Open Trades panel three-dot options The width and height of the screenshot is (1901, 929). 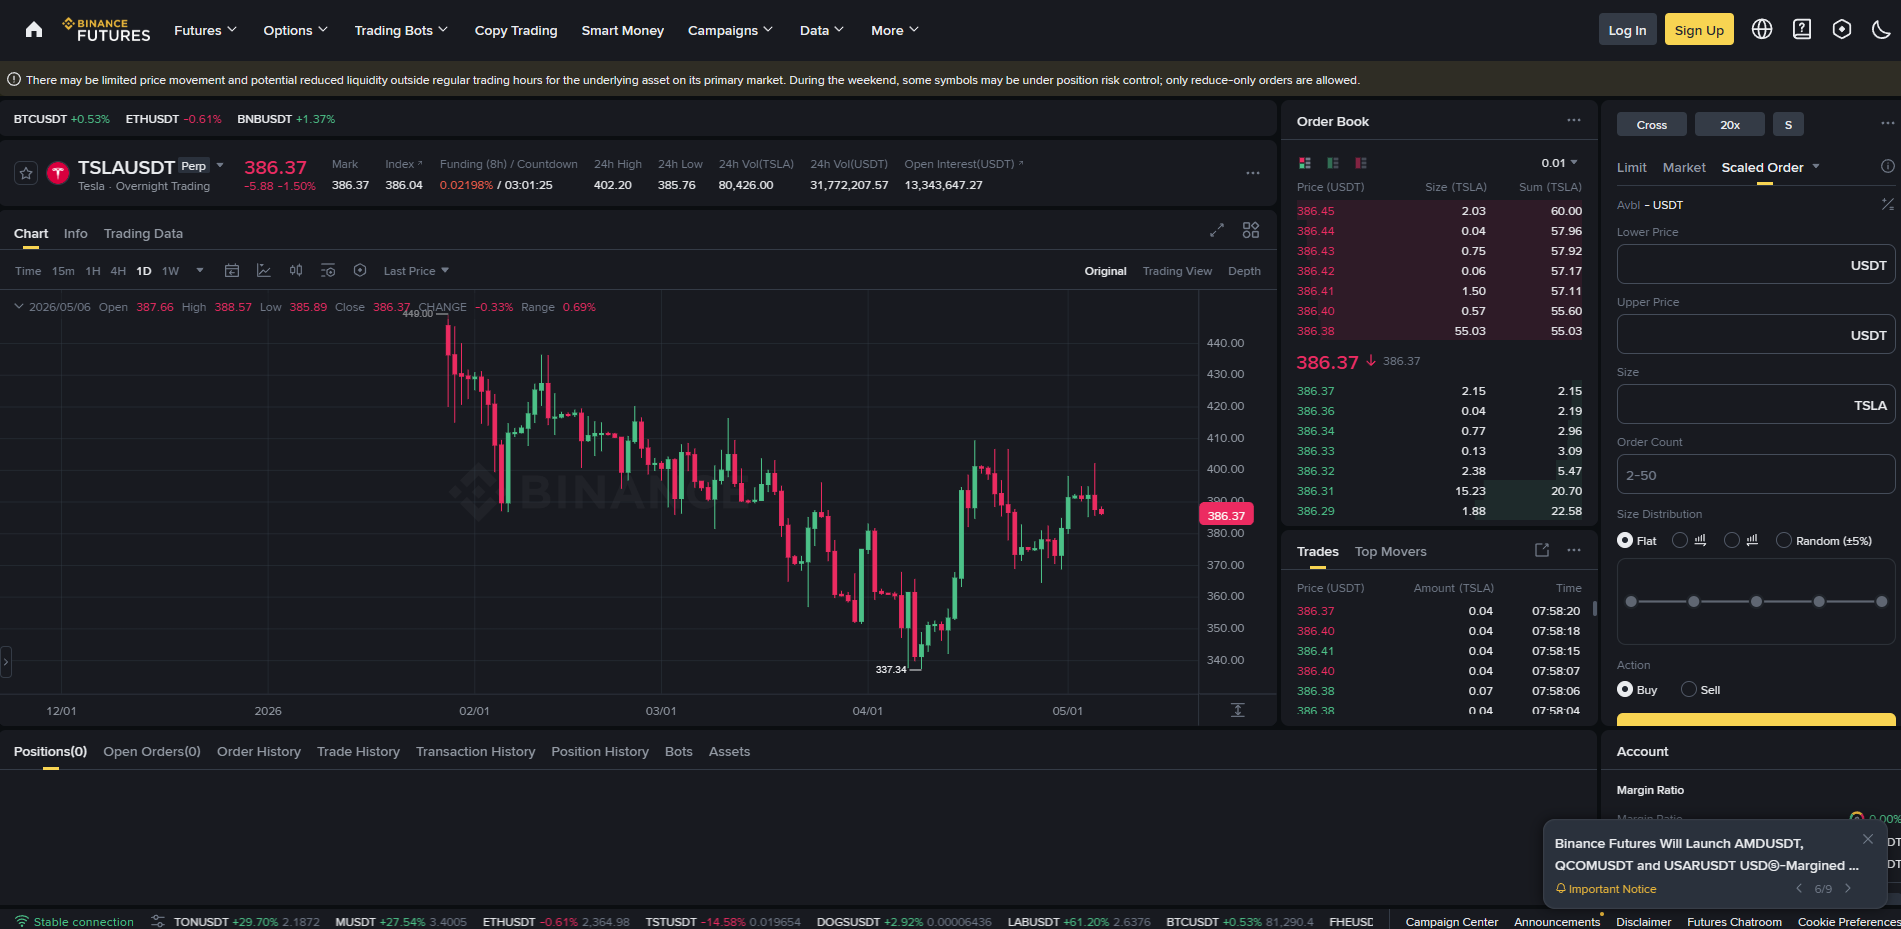click(1574, 550)
